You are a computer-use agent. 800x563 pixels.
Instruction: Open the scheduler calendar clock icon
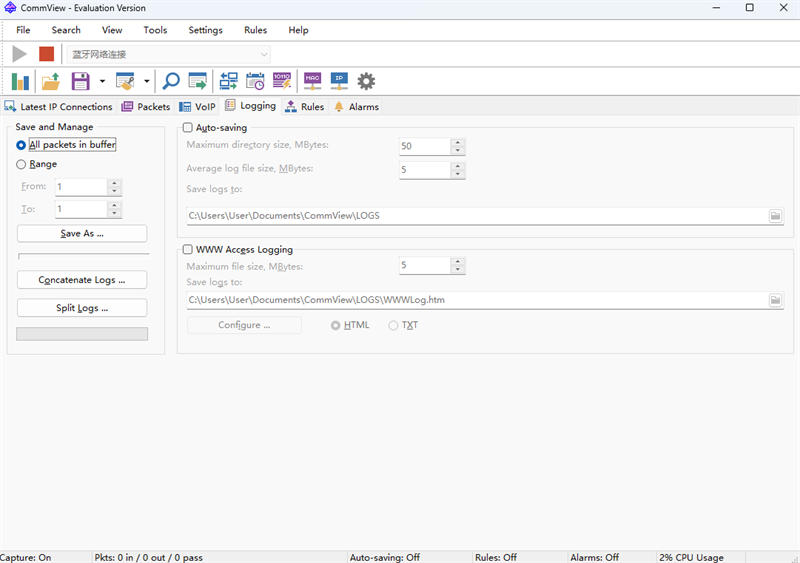tap(255, 81)
